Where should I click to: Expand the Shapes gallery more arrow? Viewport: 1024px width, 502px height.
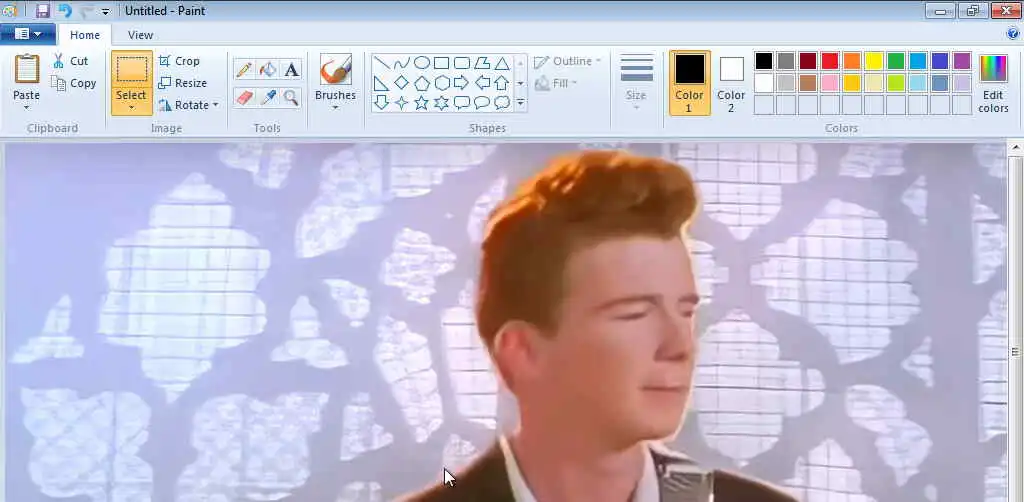520,102
